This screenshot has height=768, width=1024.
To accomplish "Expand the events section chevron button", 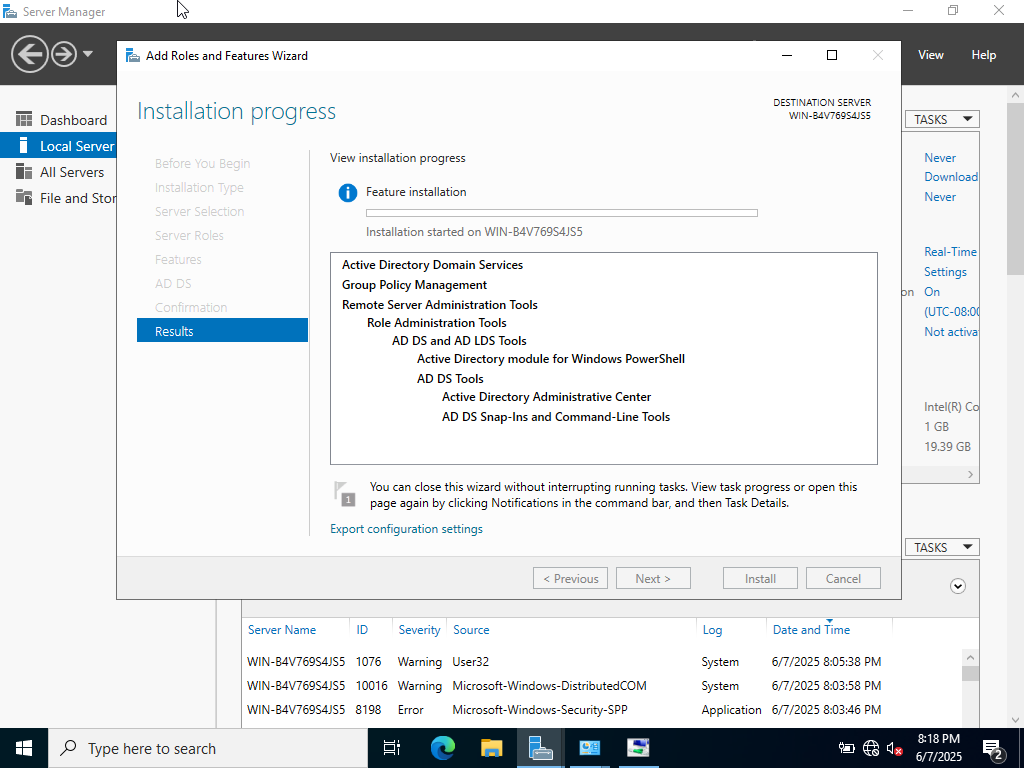I will coord(958,586).
